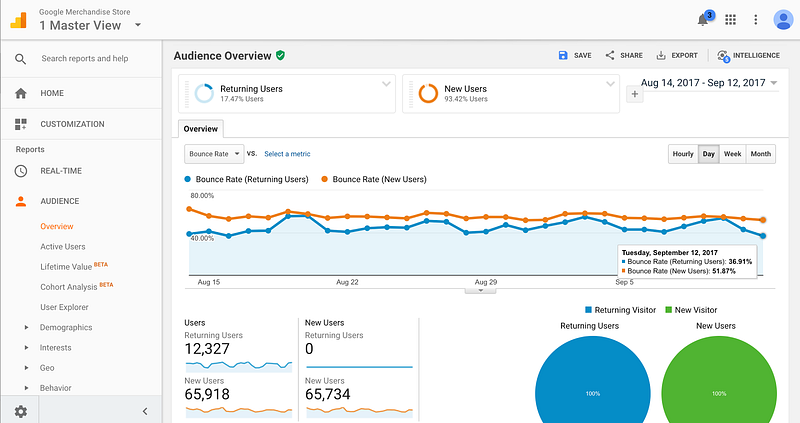Click the SHARE button label
Image resolution: width=800 pixels, height=423 pixels.
pos(632,55)
